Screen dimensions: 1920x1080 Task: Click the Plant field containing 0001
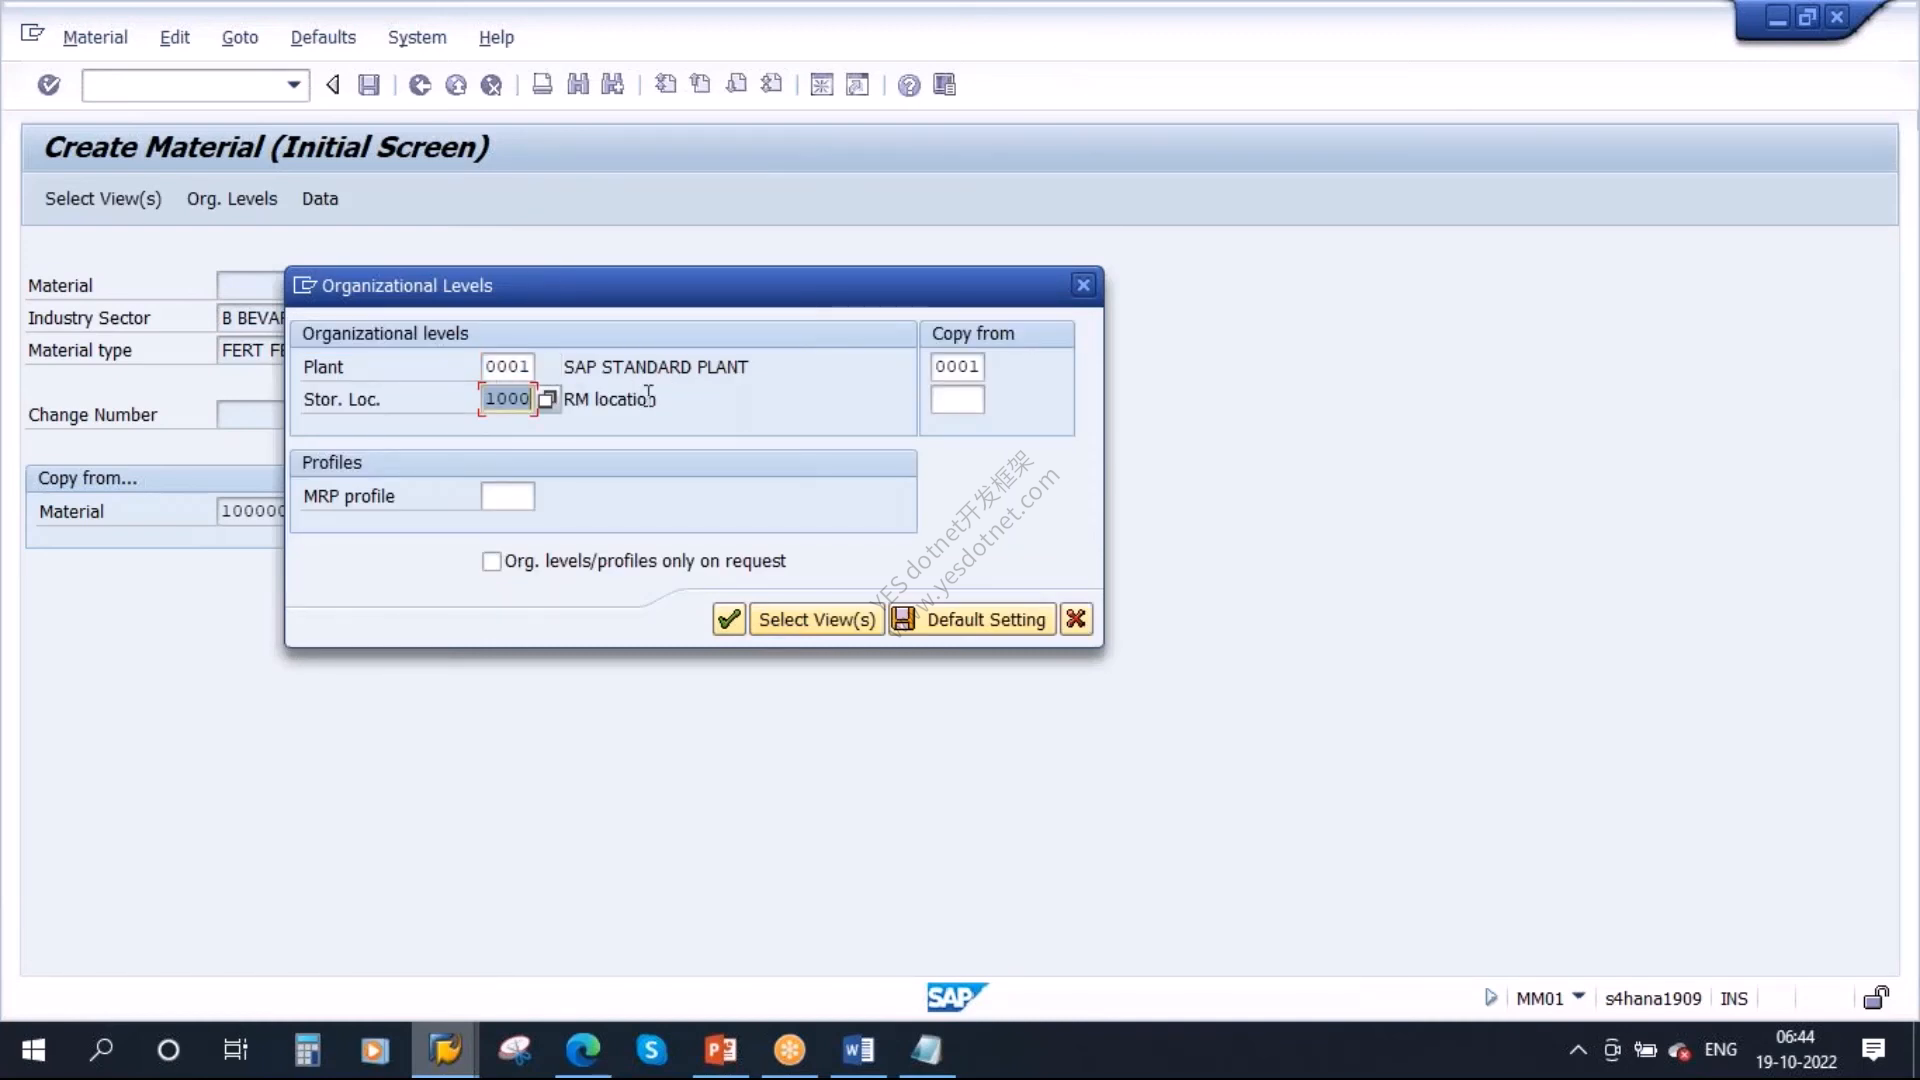coord(507,367)
